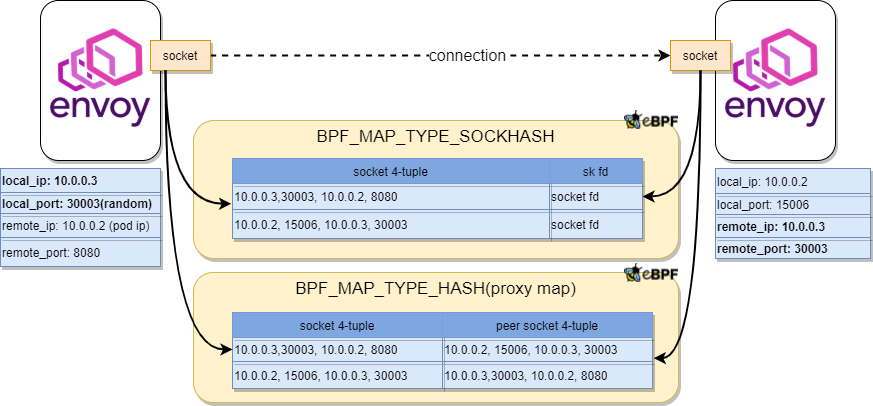Select "remote_port: 8080" field
Viewport: 873px width, 406px height.
[x=80, y=253]
